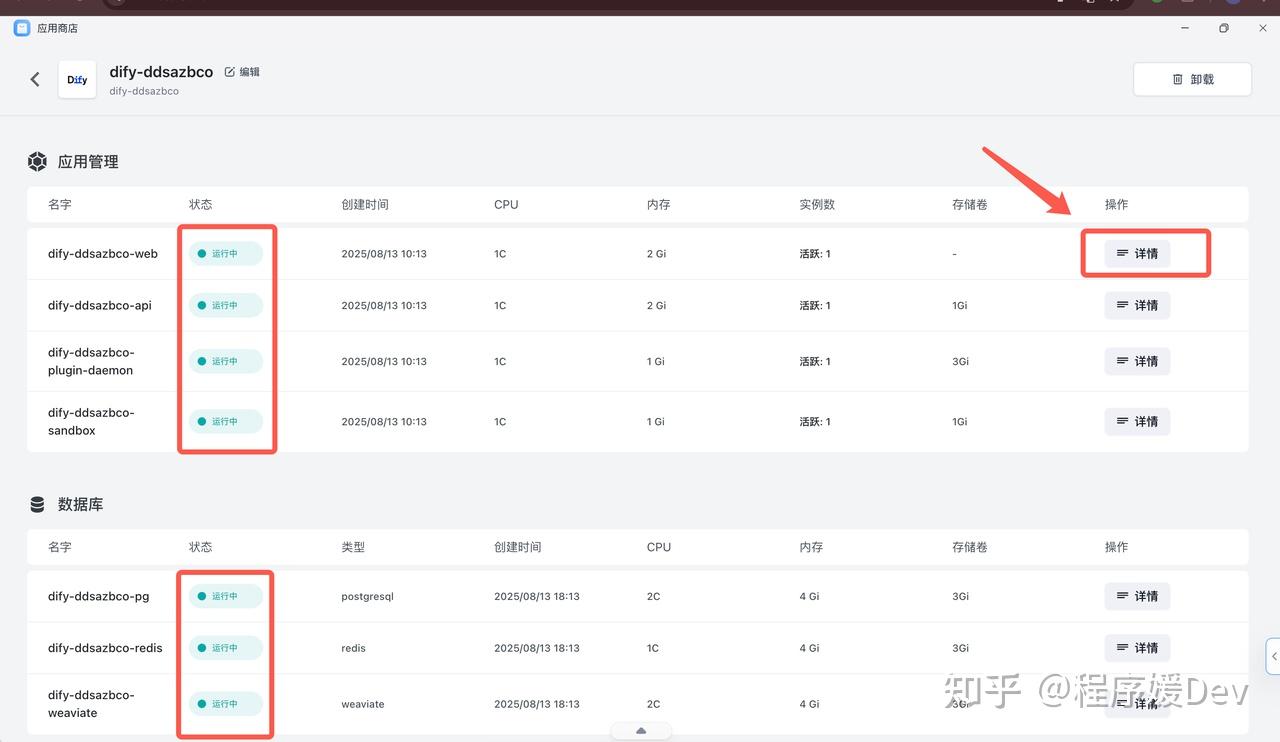Click the 卸载 uninstall button
Viewport: 1280px width, 742px height.
click(x=1192, y=78)
